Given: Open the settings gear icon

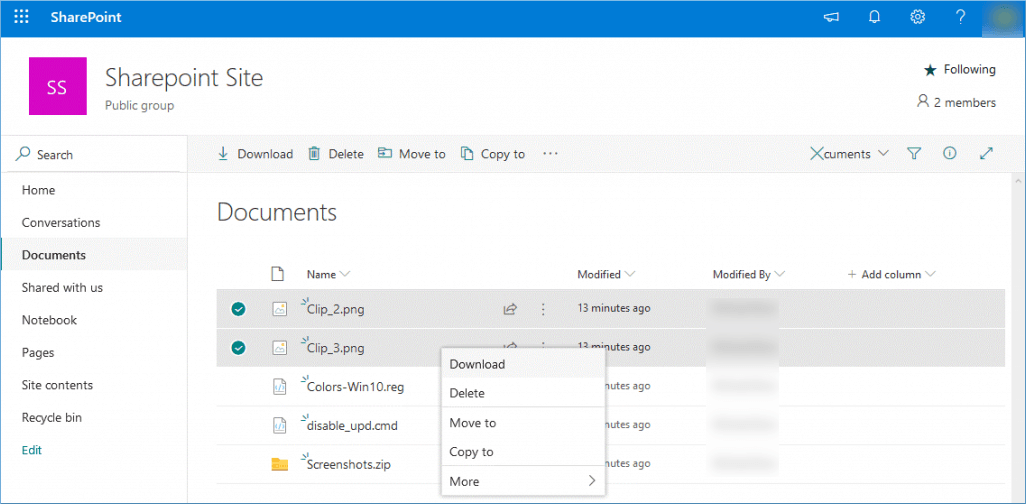Looking at the screenshot, I should pos(917,18).
